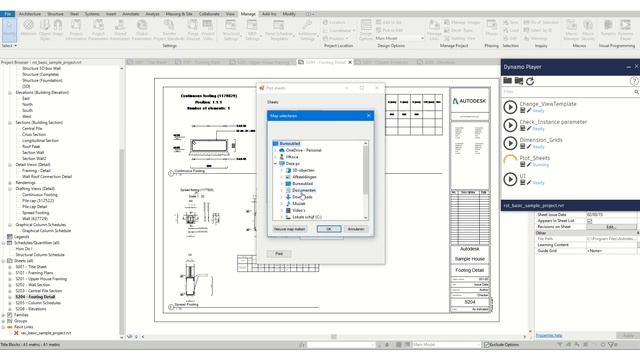Click Annuleren in folder dialog
This screenshot has height=360, width=640.
point(356,229)
